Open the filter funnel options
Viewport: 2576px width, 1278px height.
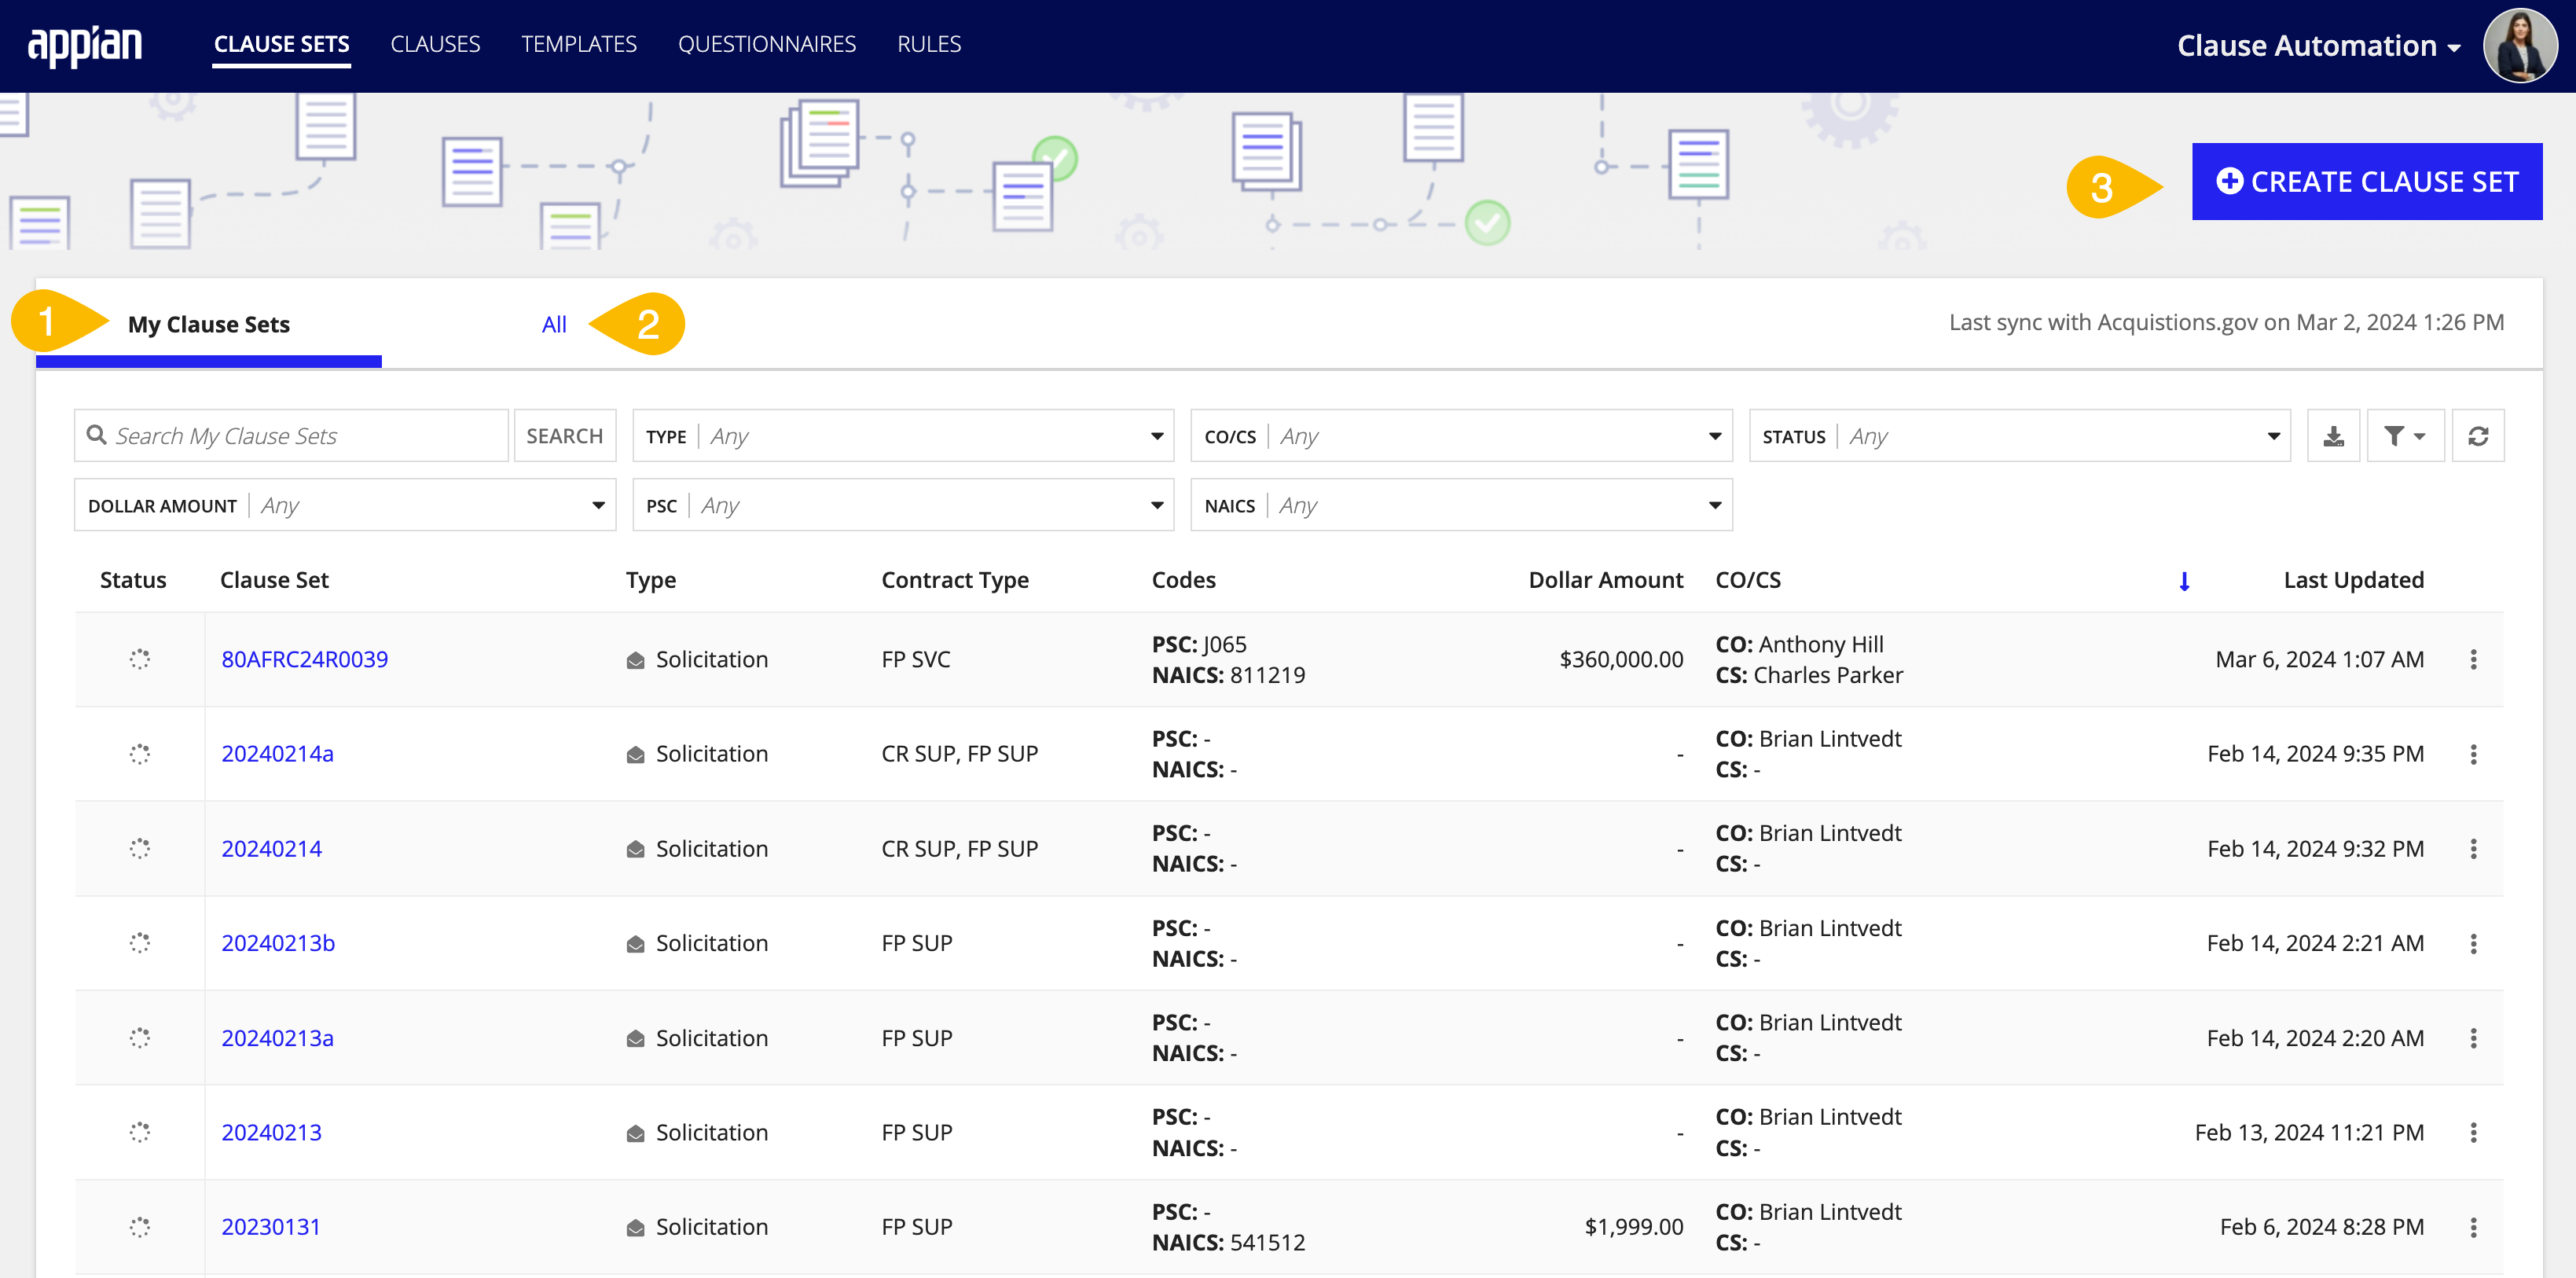coord(2405,436)
